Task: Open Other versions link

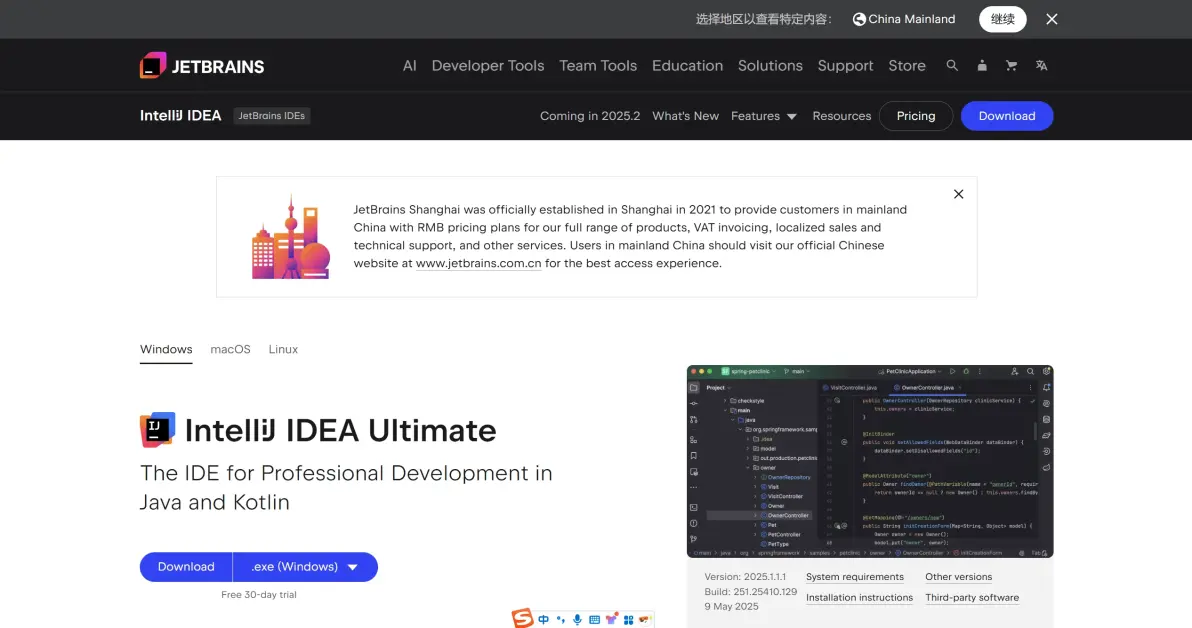Action: coord(958,576)
